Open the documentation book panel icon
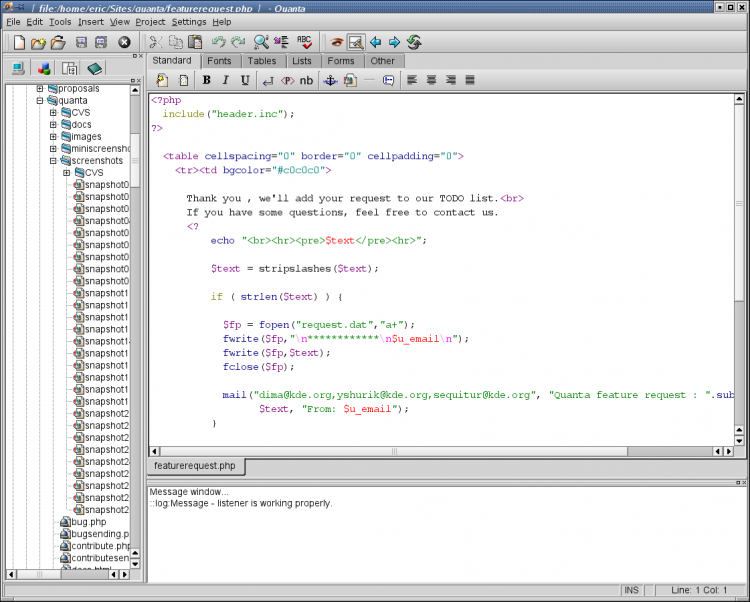This screenshot has height=602, width=750. click(94, 69)
